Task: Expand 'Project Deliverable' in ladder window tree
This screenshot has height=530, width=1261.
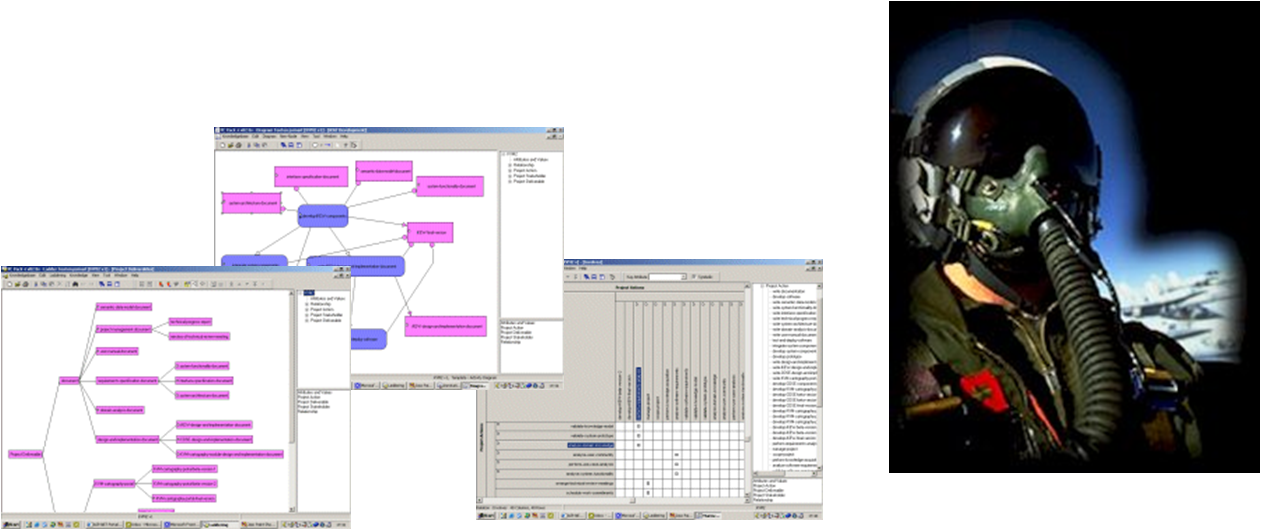Action: [307, 320]
